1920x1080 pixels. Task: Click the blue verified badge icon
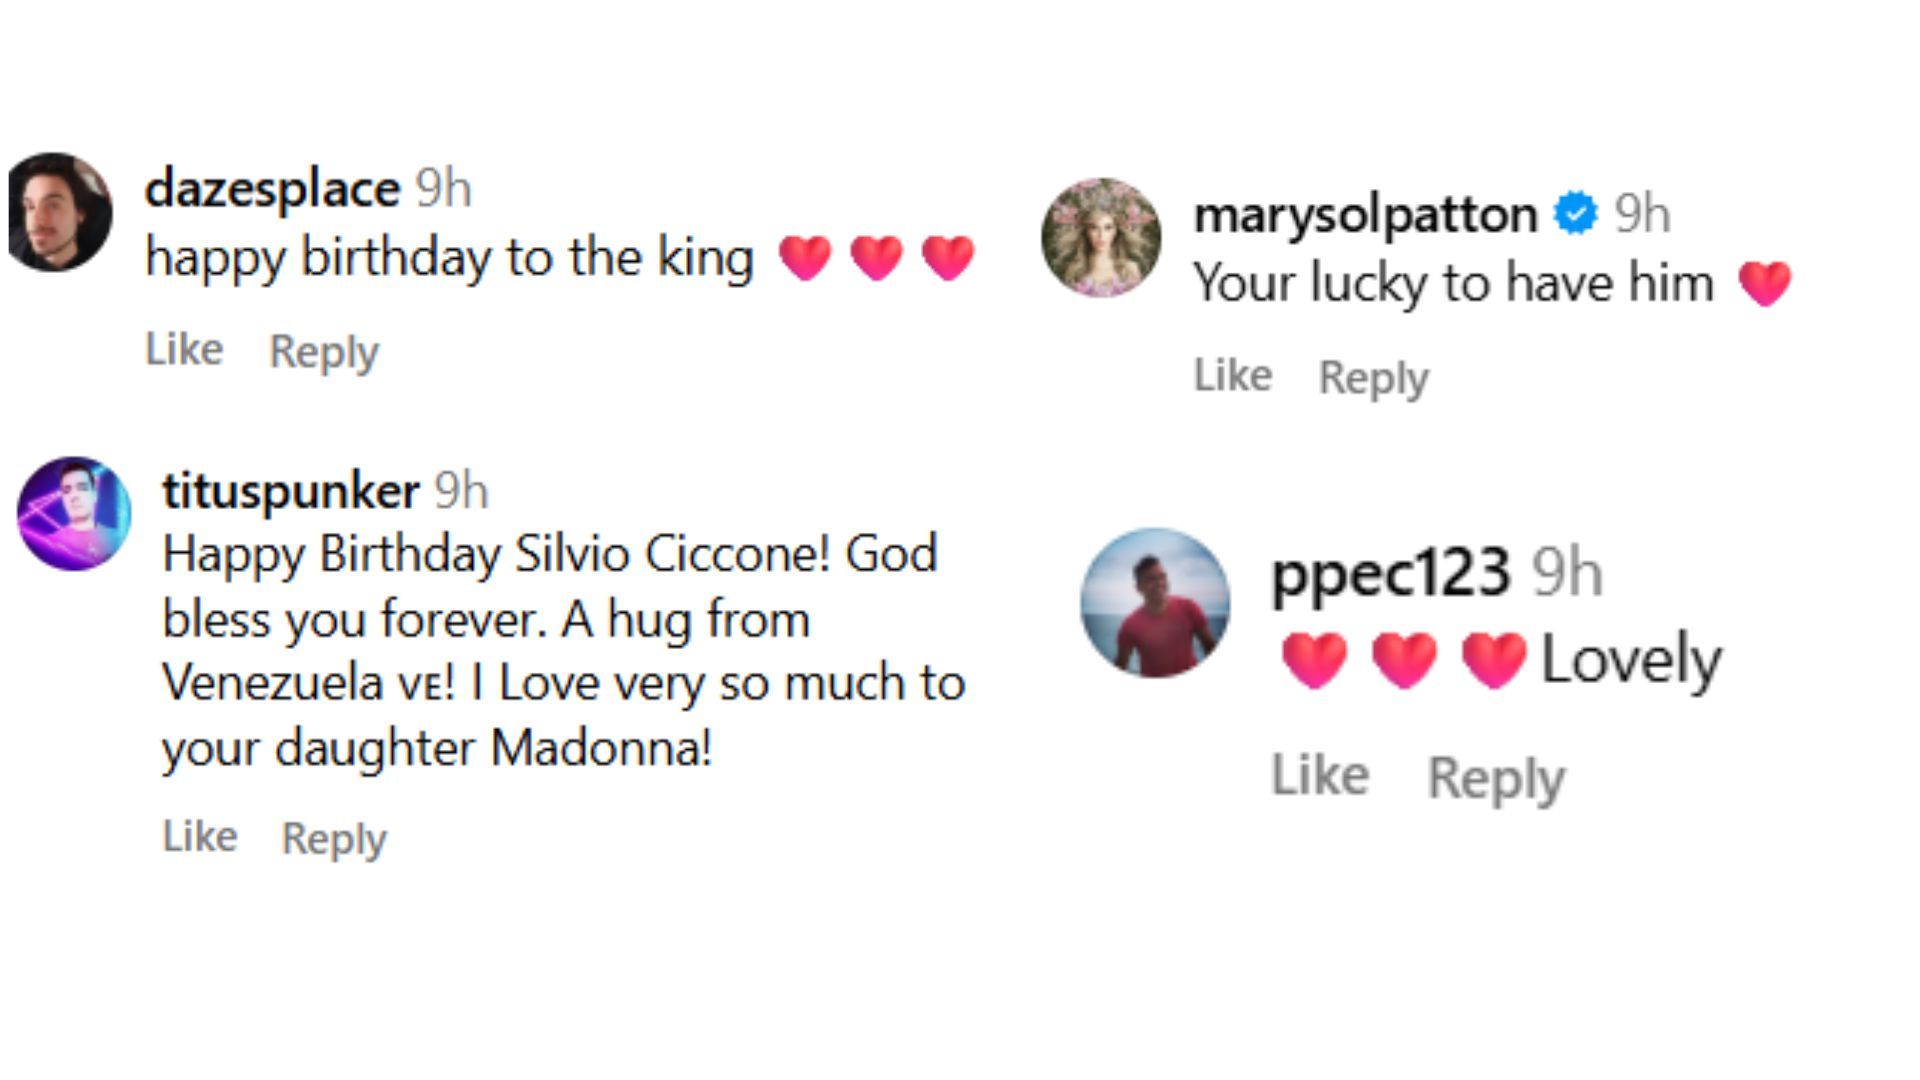1575,213
